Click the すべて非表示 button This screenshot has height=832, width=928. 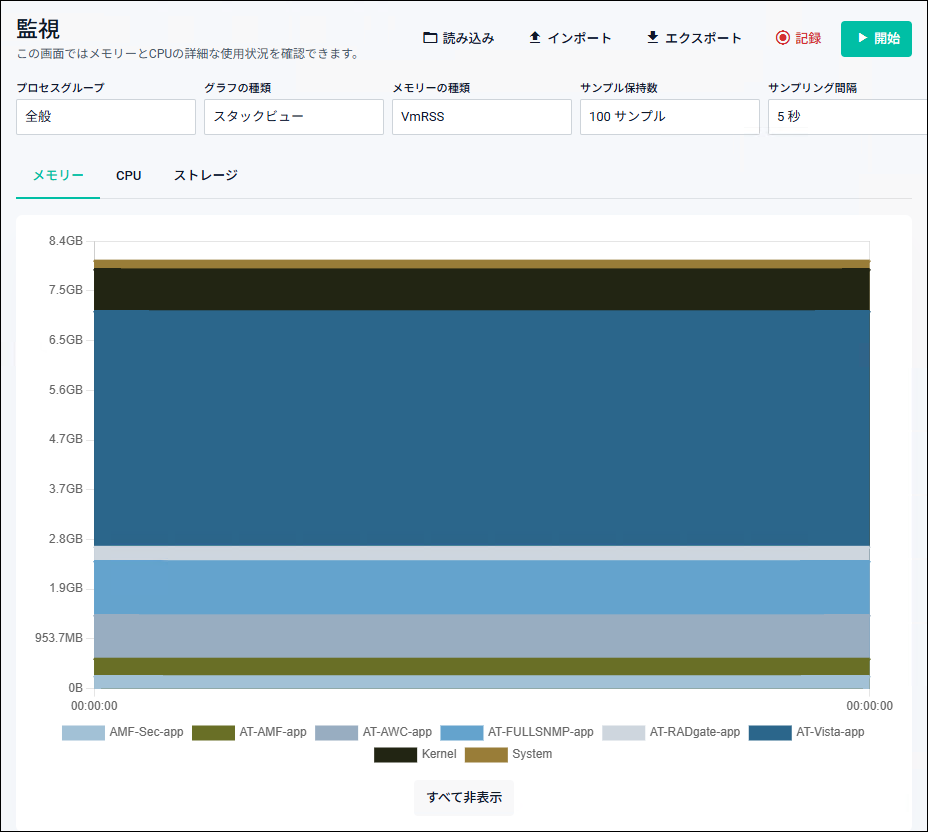tap(464, 798)
